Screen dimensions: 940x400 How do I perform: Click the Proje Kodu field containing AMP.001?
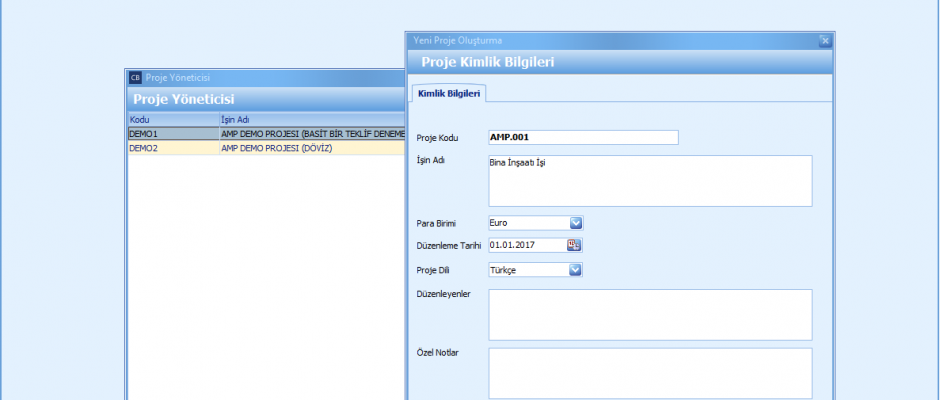(582, 138)
